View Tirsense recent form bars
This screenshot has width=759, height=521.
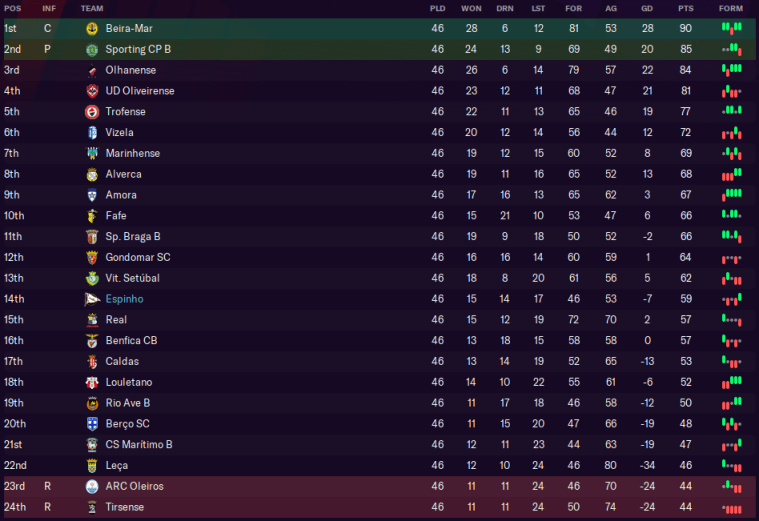point(731,507)
